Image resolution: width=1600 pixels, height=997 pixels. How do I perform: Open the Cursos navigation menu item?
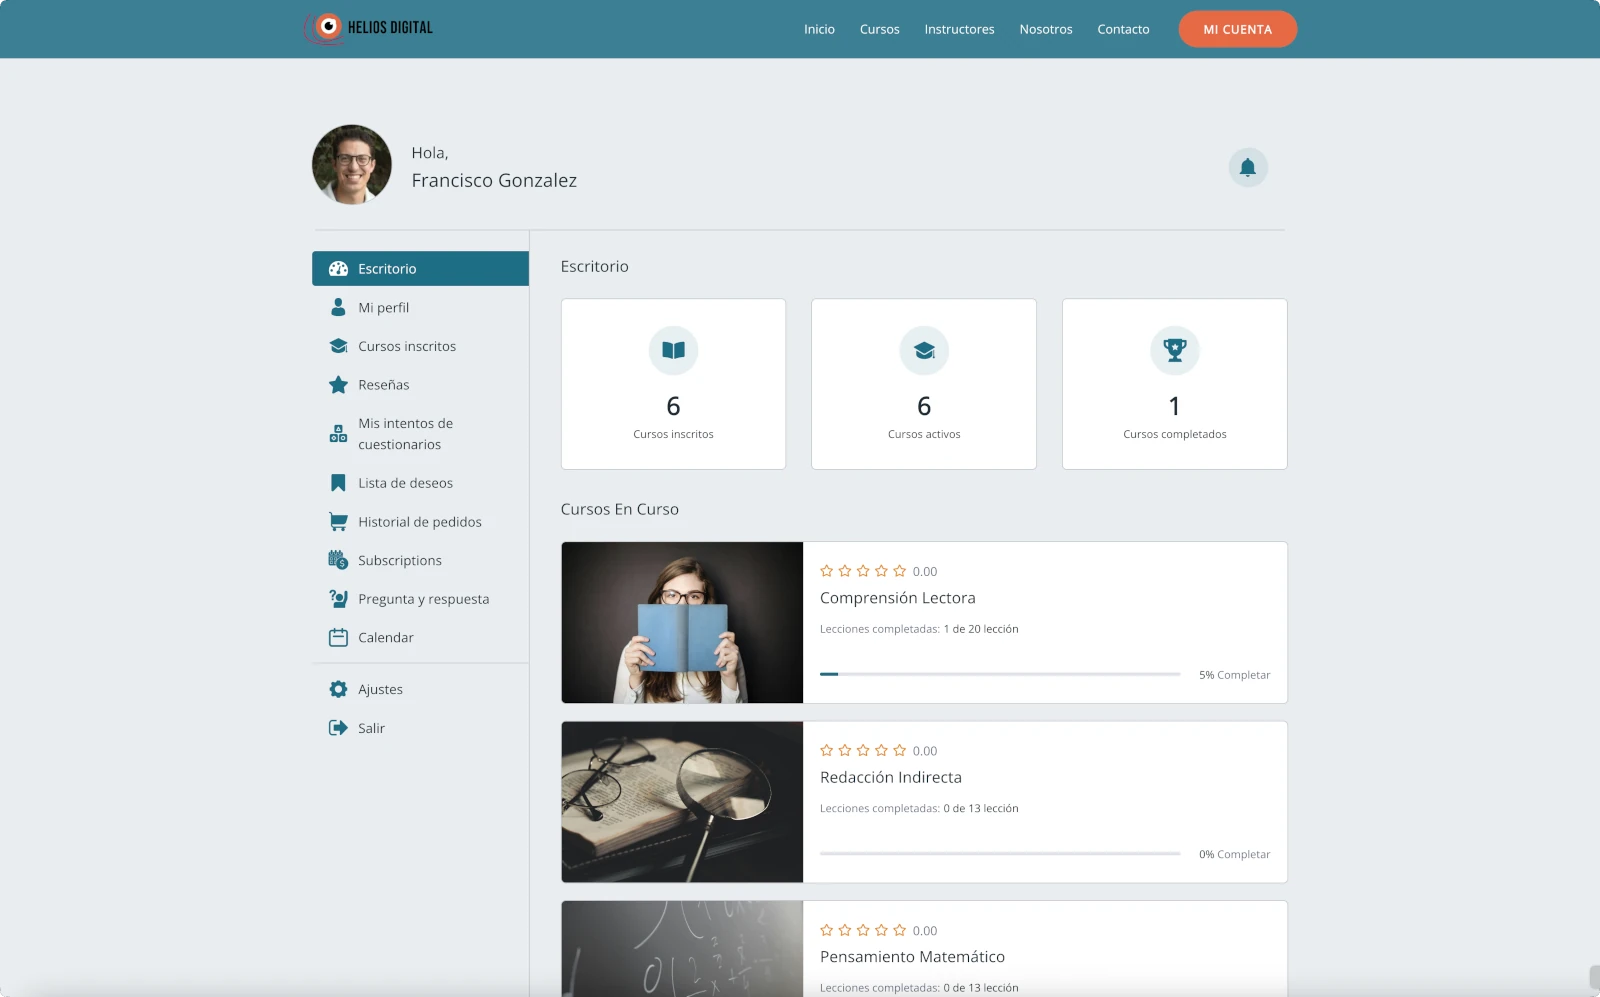point(879,29)
